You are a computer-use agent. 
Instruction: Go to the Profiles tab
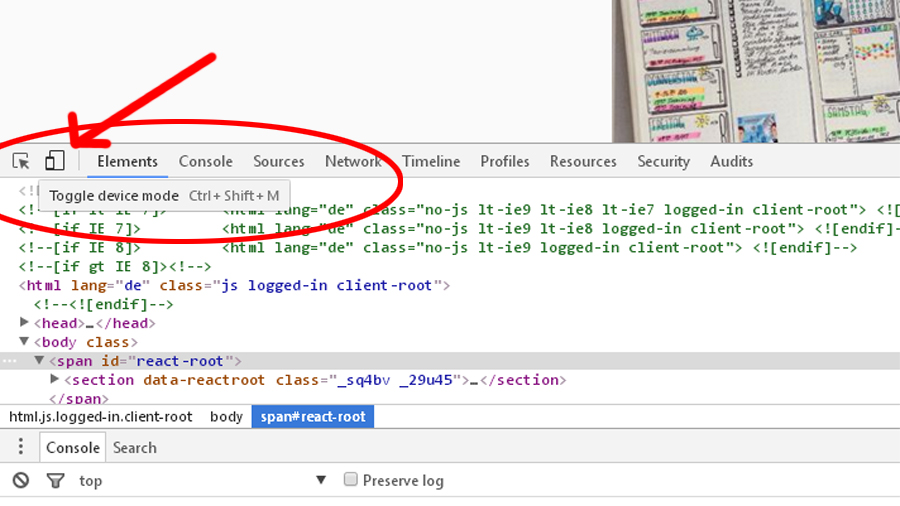pyautogui.click(x=505, y=162)
